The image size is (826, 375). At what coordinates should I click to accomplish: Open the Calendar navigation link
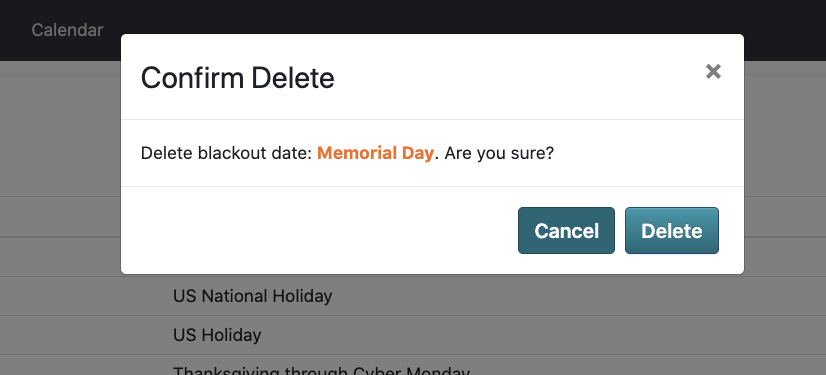point(67,30)
